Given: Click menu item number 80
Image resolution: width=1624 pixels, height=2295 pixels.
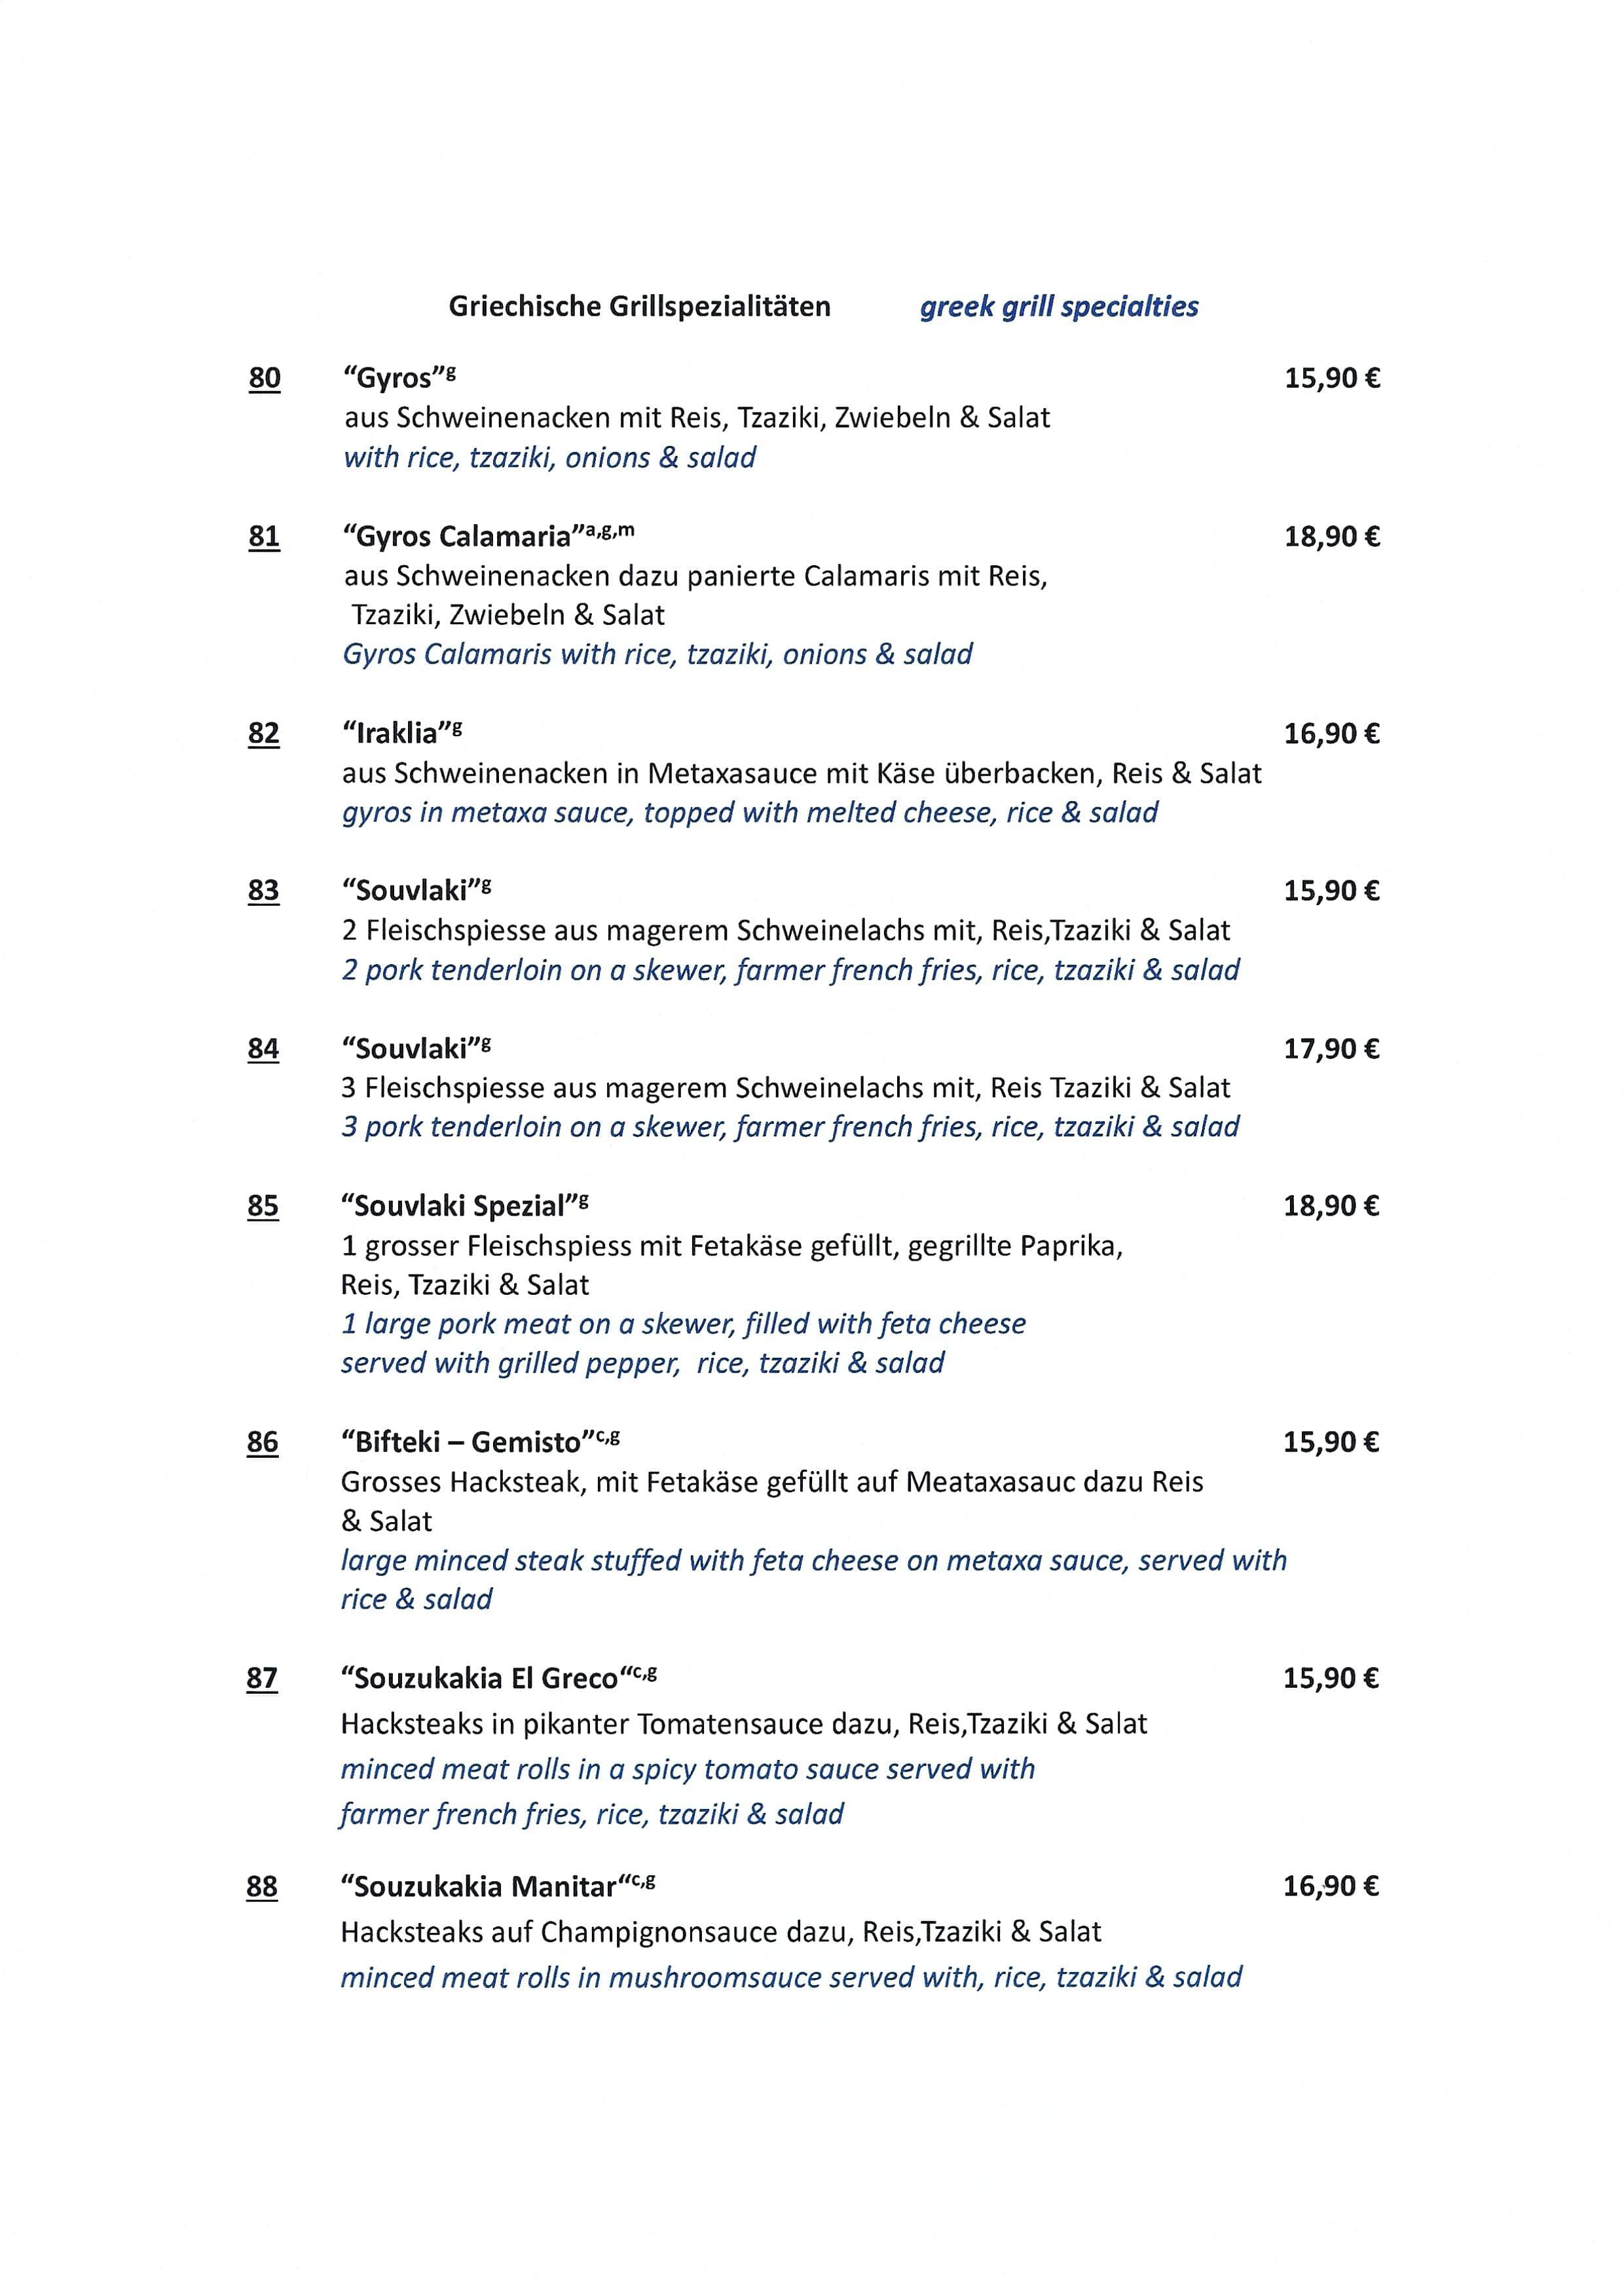Looking at the screenshot, I should pos(265,378).
